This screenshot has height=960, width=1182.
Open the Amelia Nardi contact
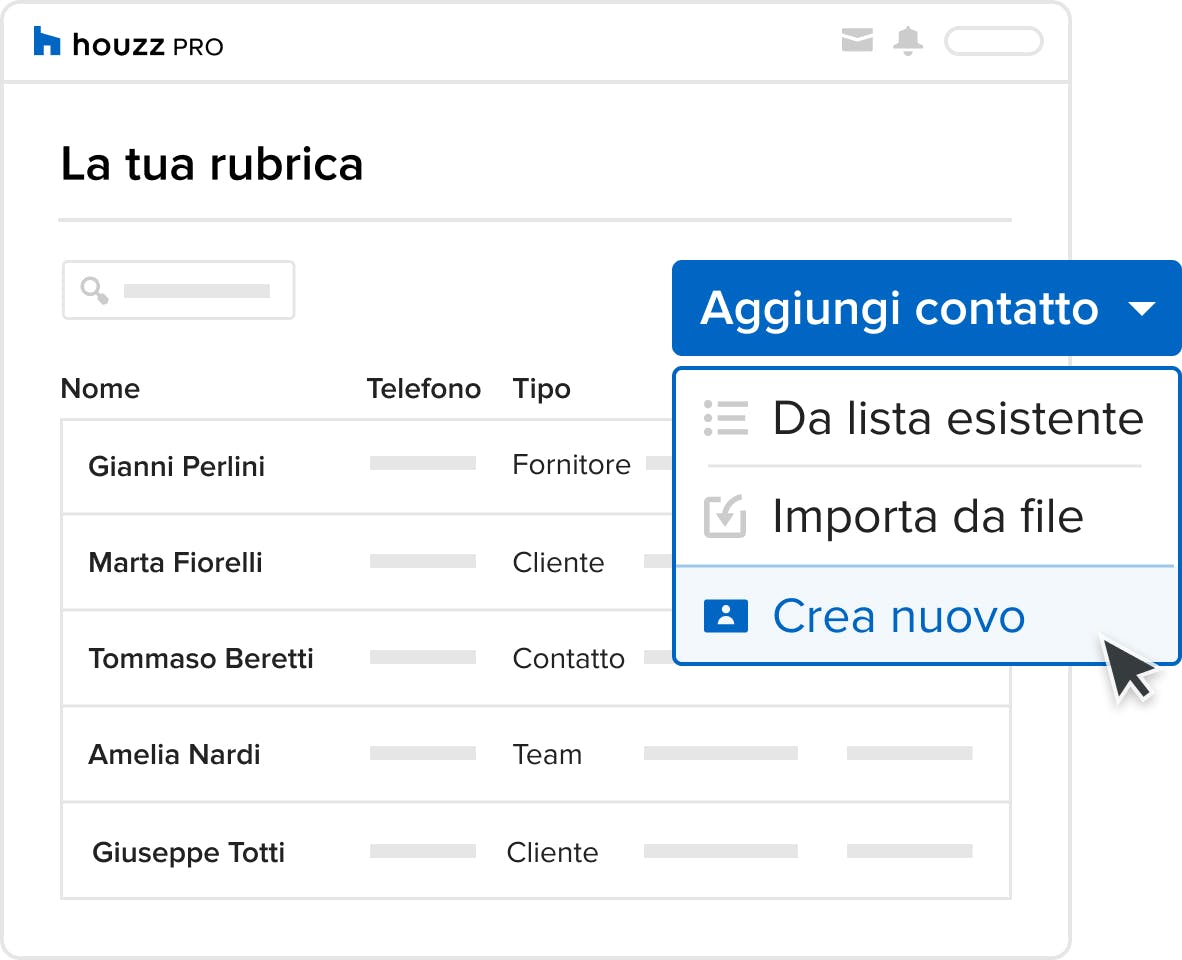174,754
